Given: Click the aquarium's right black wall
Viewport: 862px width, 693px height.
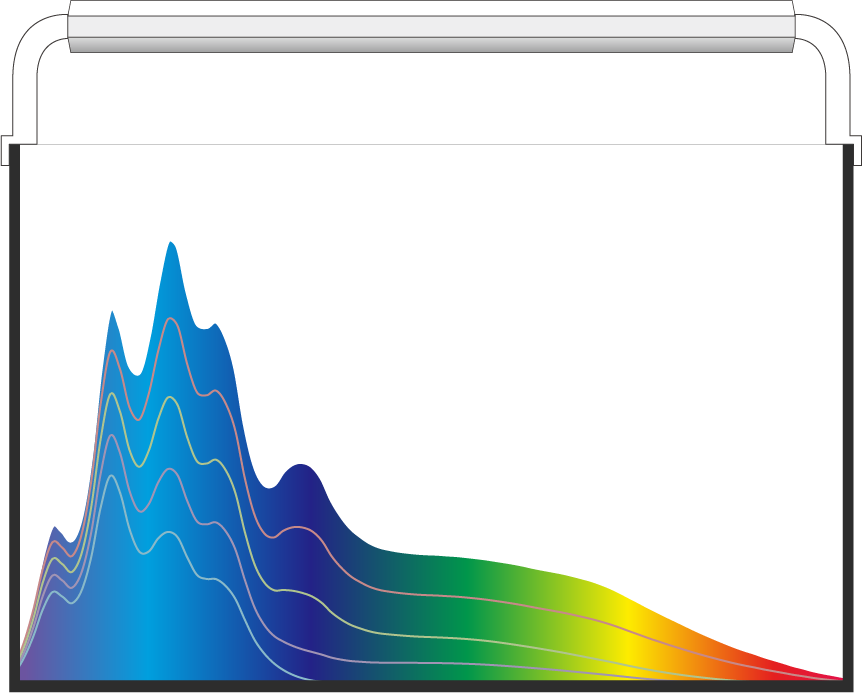Looking at the screenshot, I should (x=848, y=412).
